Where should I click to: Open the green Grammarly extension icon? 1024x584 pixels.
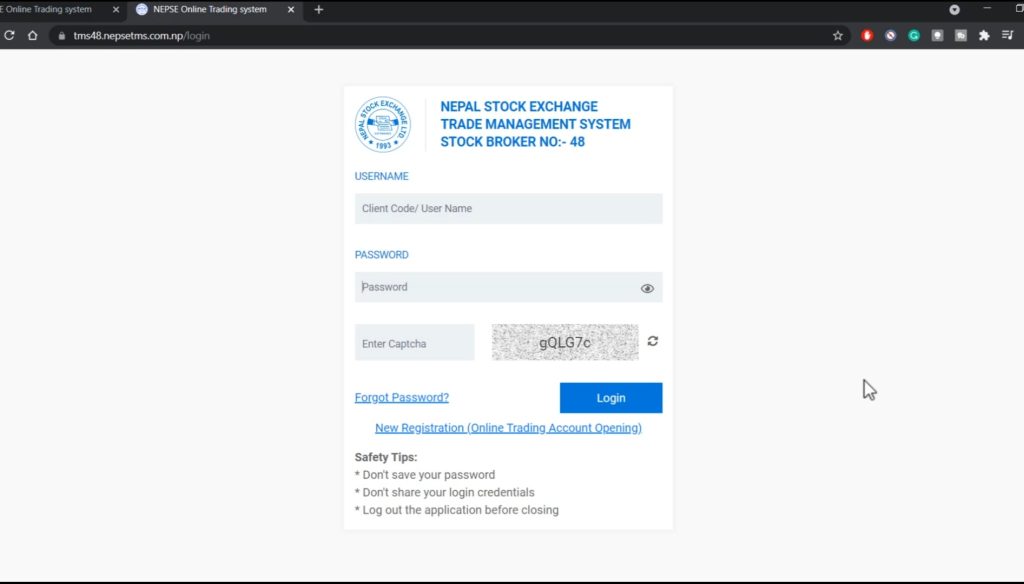(x=914, y=36)
